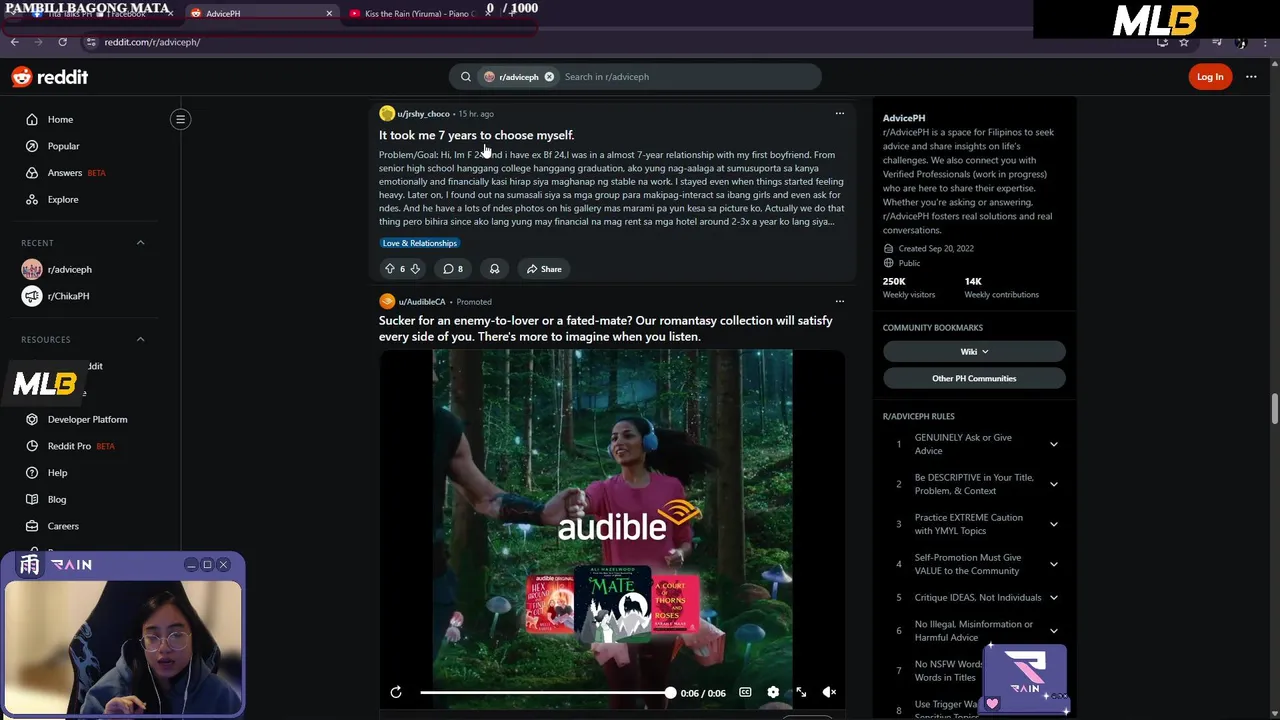This screenshot has height=720, width=1280.
Task: Open the Wiki dropdown
Action: 974,352
